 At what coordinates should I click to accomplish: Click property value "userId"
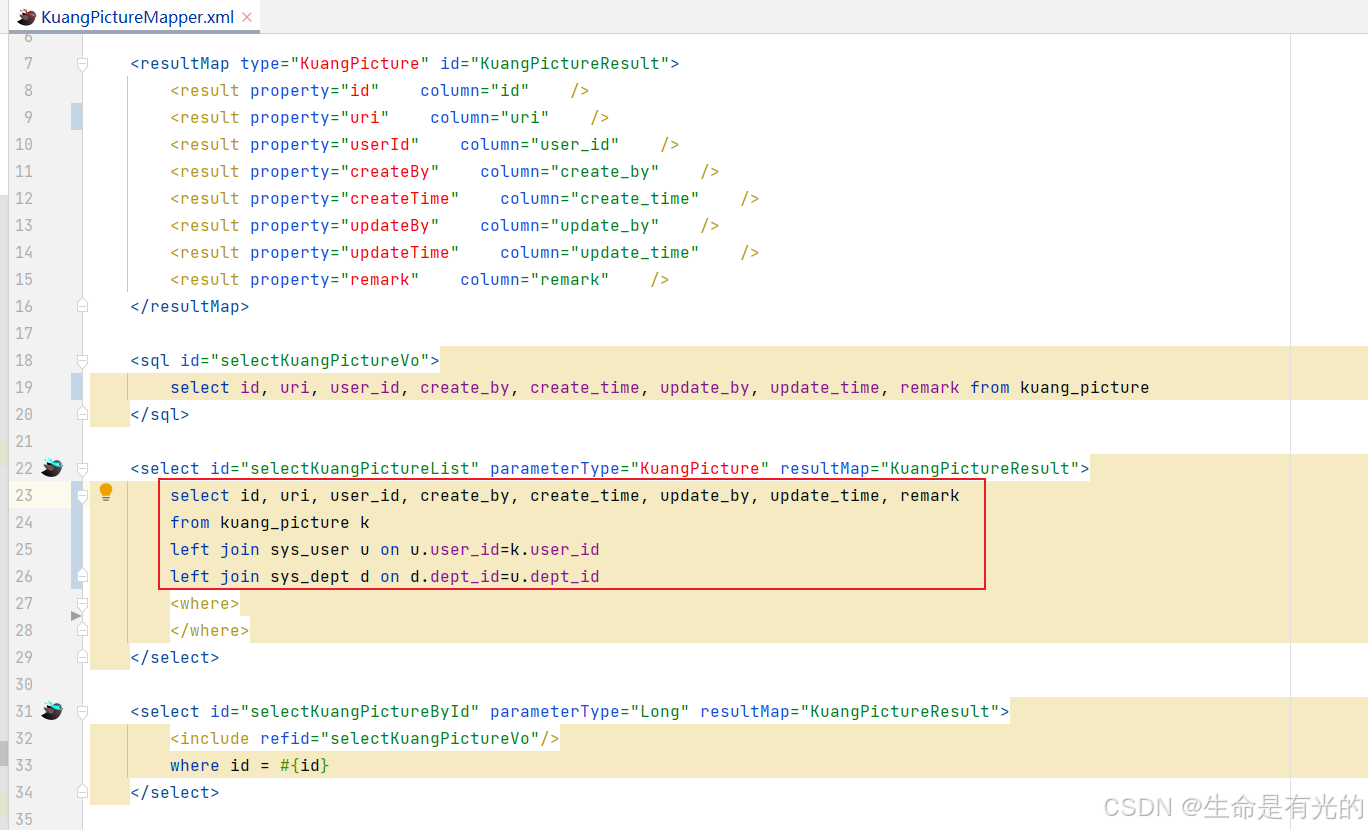[x=379, y=144]
